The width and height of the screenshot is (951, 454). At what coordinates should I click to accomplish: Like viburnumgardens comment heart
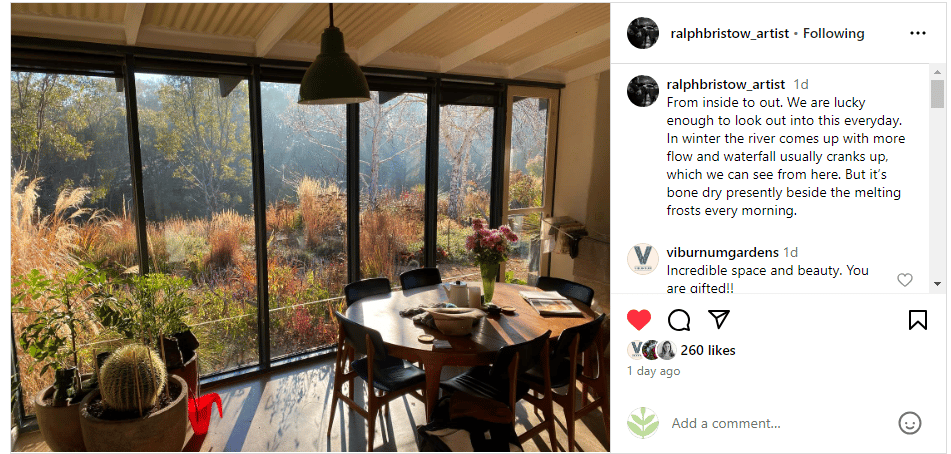pos(904,279)
